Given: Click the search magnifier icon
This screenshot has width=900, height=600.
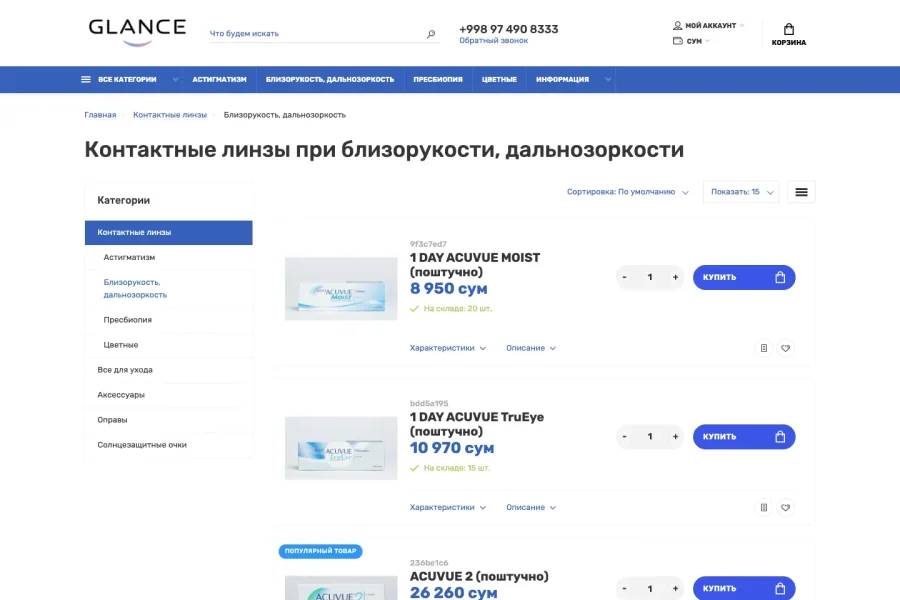Looking at the screenshot, I should pyautogui.click(x=431, y=34).
